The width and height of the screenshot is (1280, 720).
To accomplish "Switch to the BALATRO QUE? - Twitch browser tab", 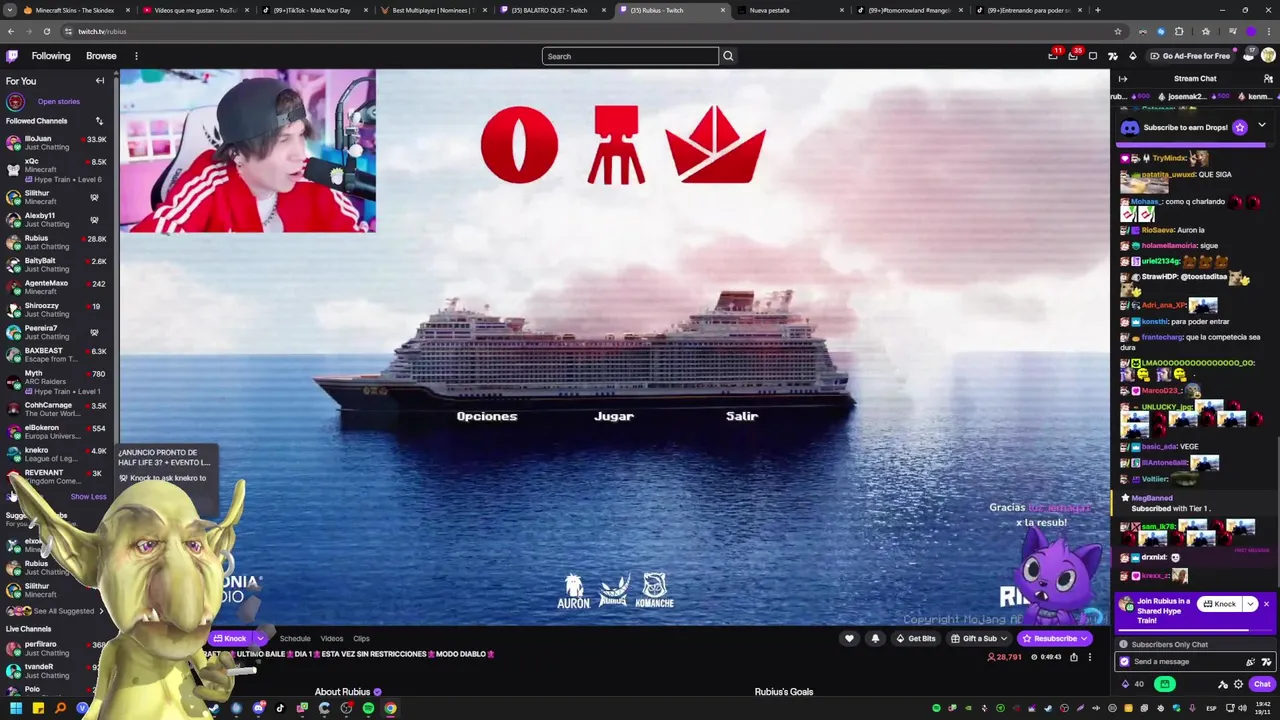I will [550, 10].
